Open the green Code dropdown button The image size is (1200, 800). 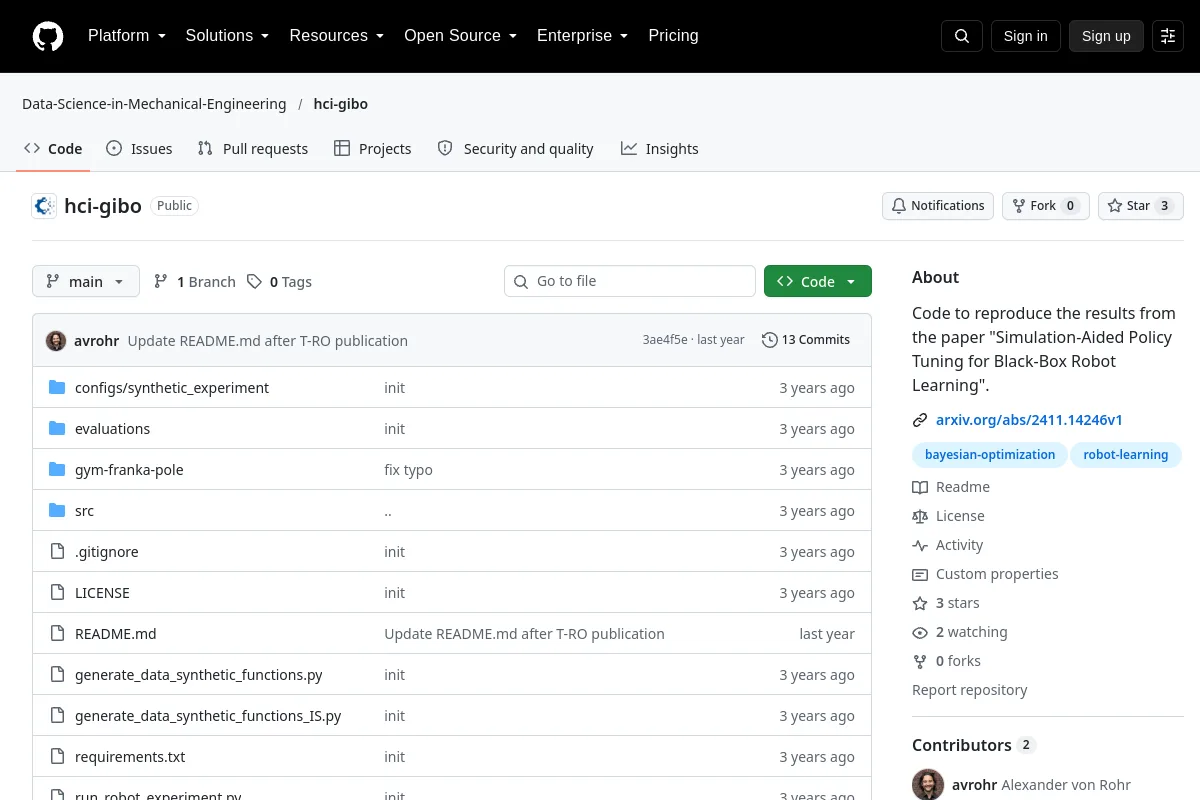[x=818, y=282]
